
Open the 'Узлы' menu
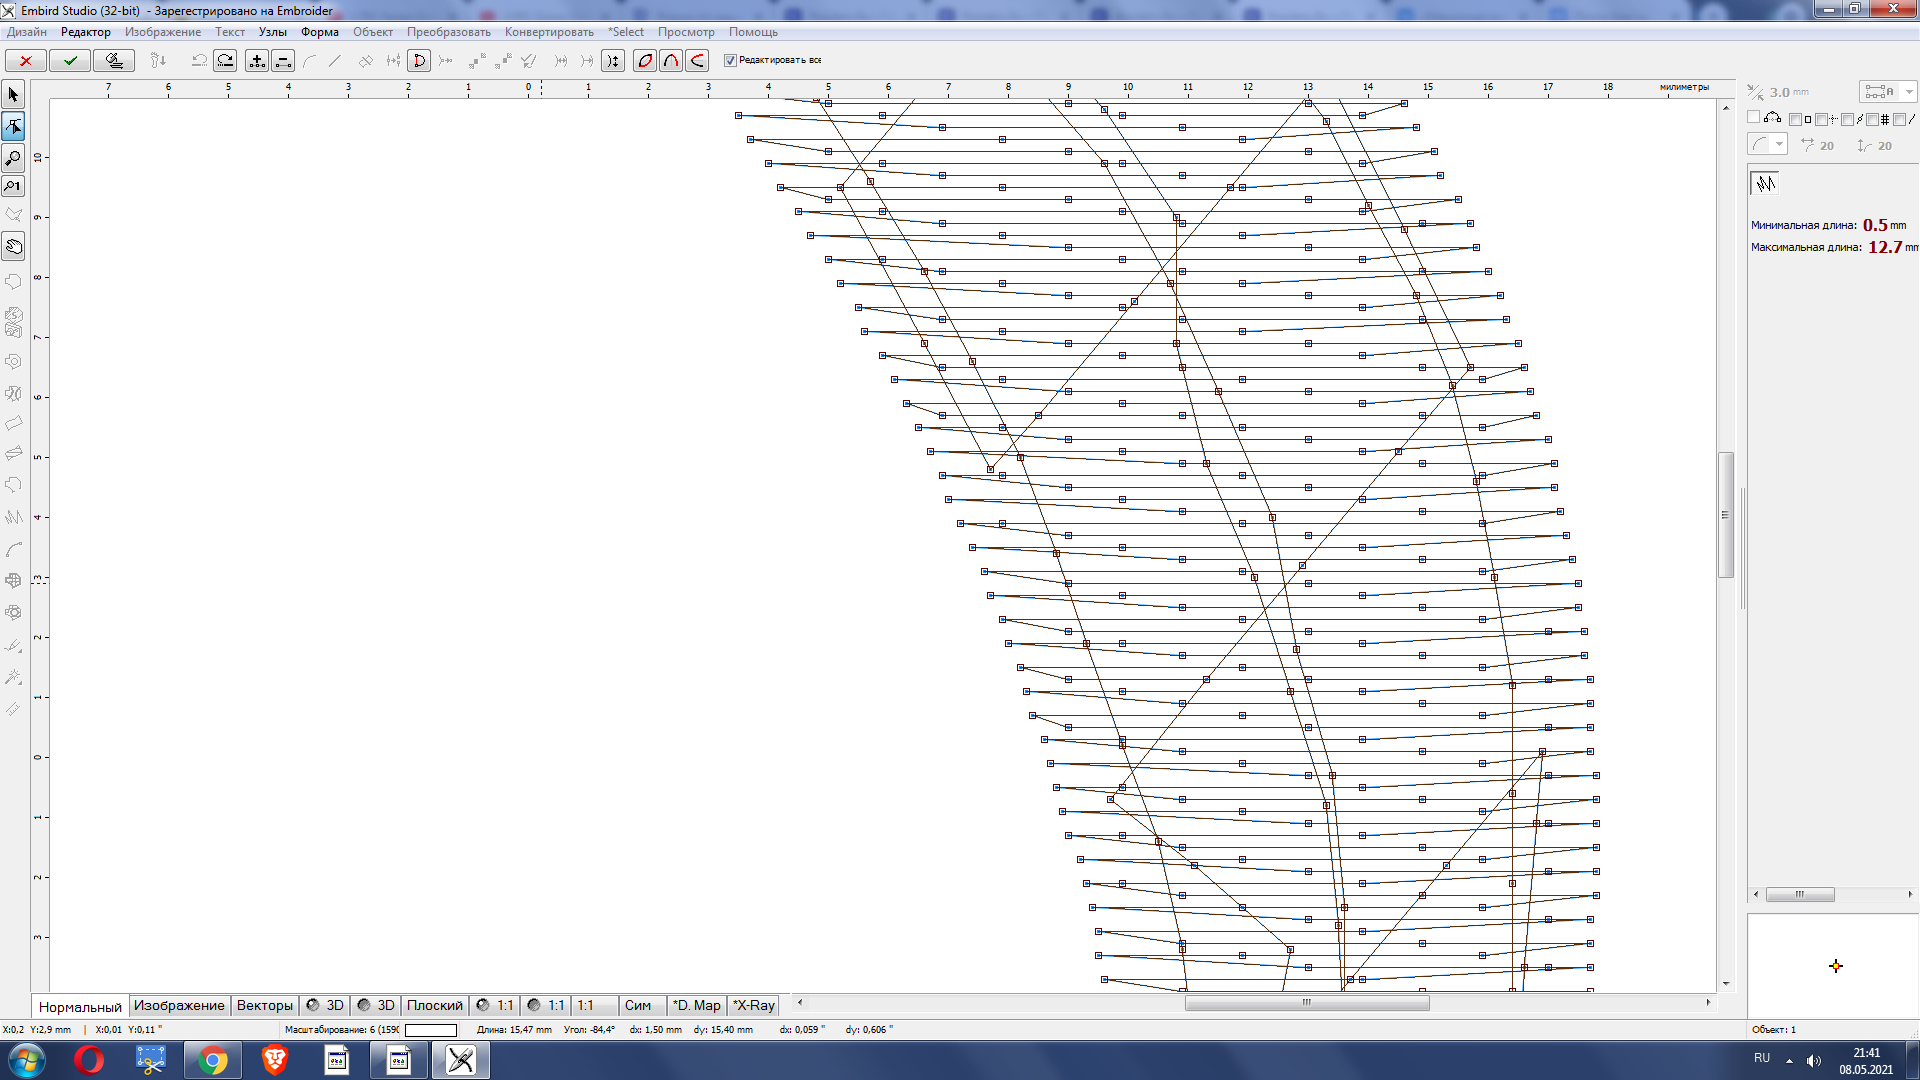272,32
